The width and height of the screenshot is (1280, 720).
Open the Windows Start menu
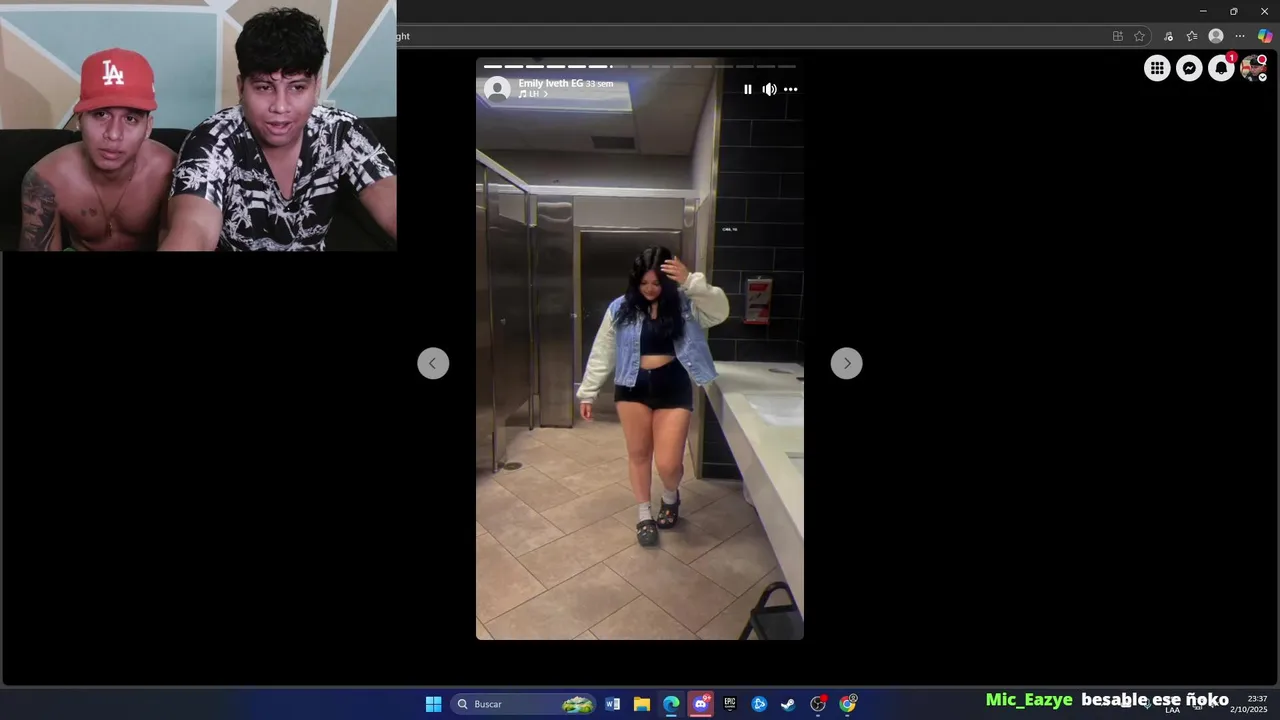coord(433,704)
